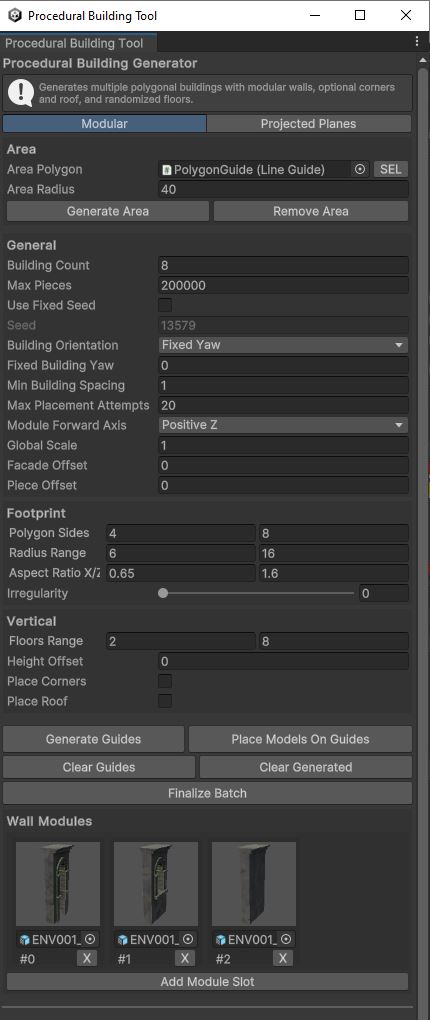Click Aspect Ratio minimum field

pyautogui.click(x=181, y=573)
